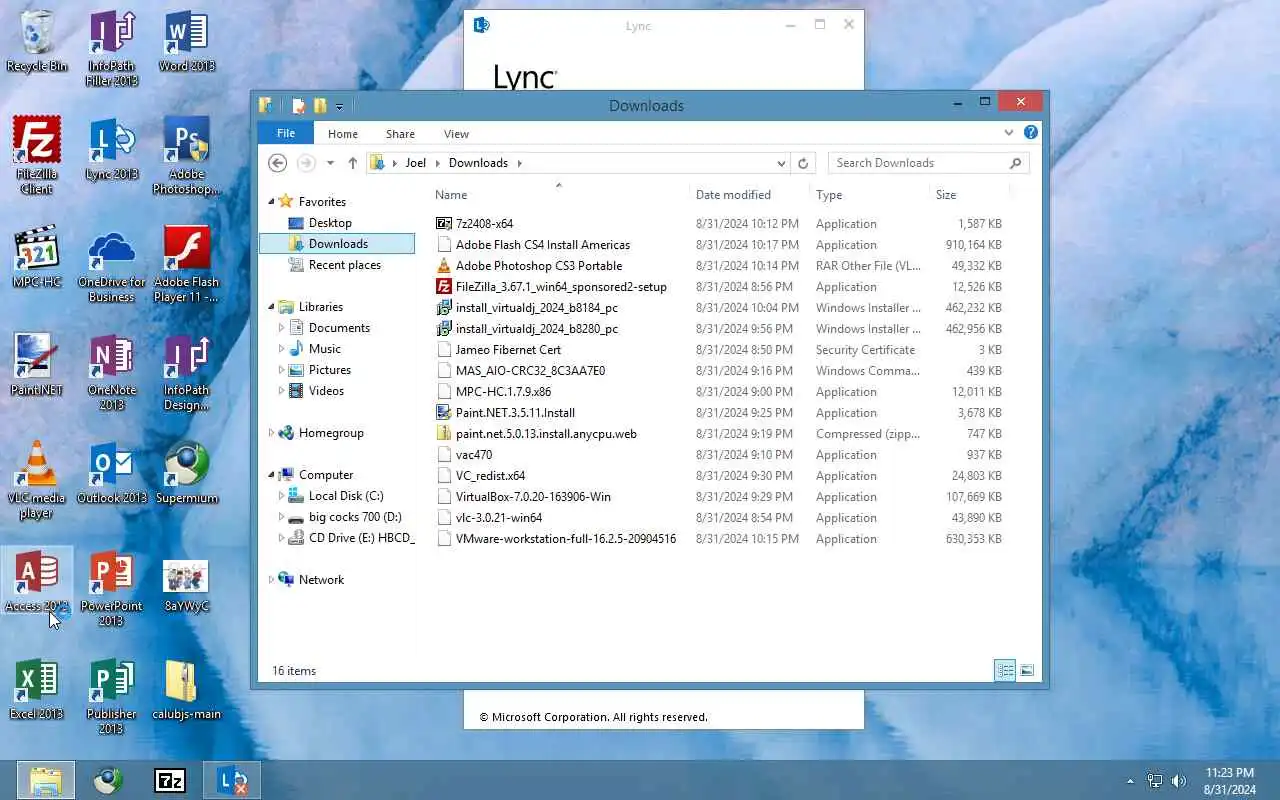Click the 7-Zip taskbar icon
Image resolution: width=1280 pixels, height=800 pixels.
coord(170,780)
